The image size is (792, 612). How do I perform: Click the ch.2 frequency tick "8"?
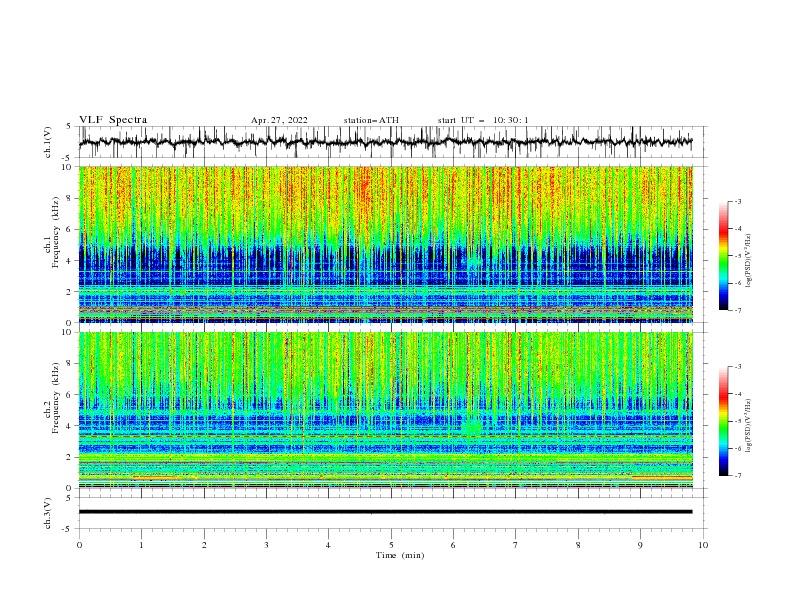[69, 364]
